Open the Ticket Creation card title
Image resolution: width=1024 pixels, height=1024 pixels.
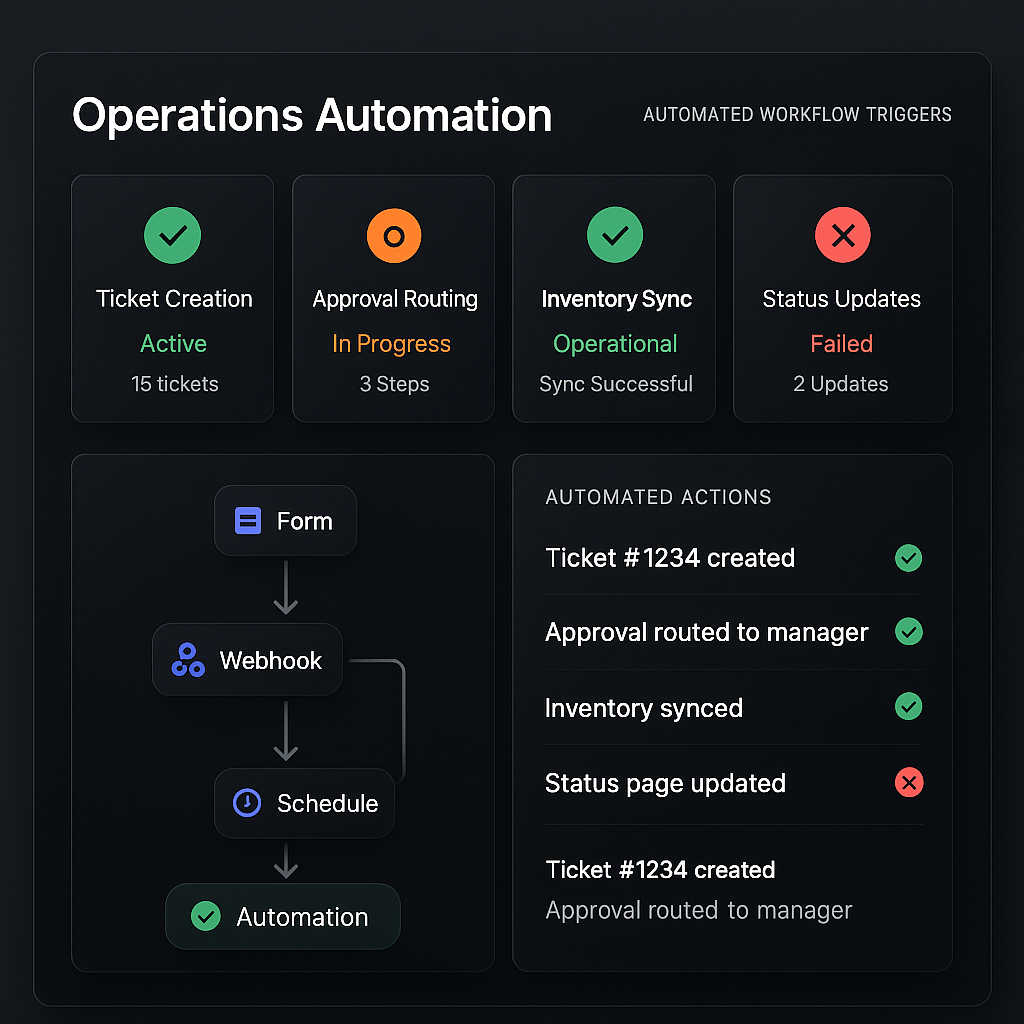point(174,299)
